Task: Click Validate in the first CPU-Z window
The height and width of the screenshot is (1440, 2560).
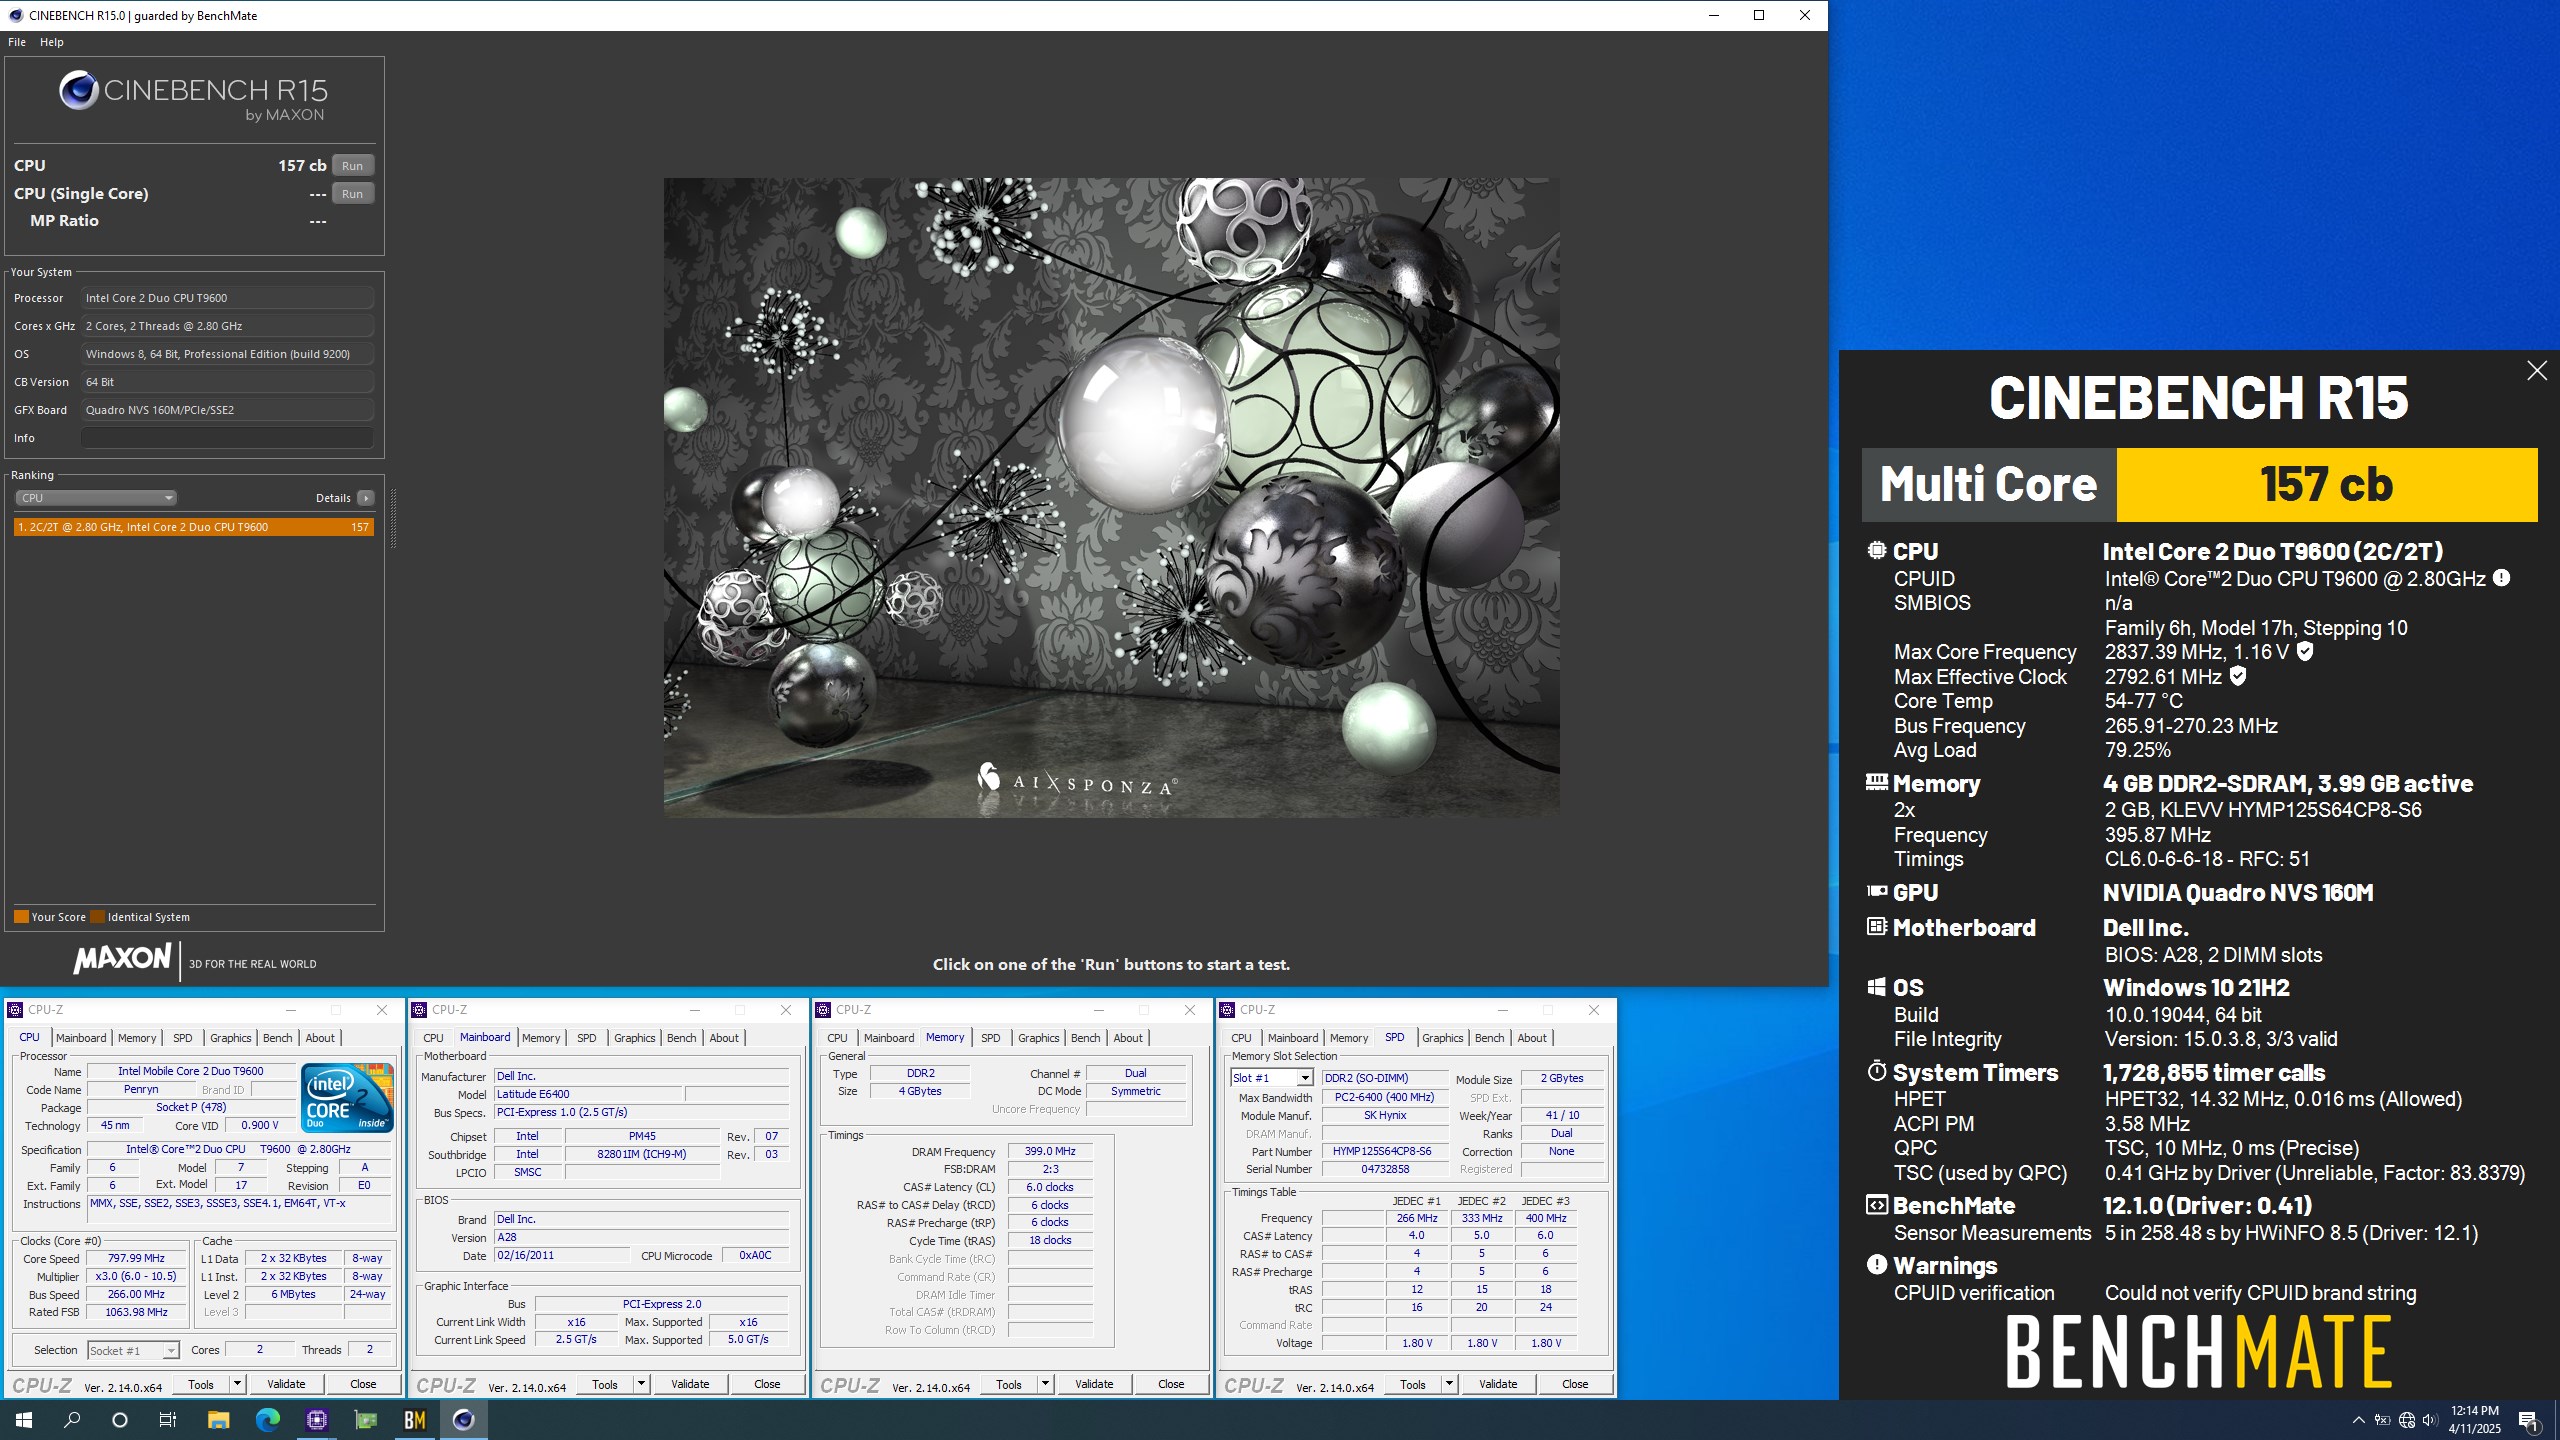Action: click(x=286, y=1384)
